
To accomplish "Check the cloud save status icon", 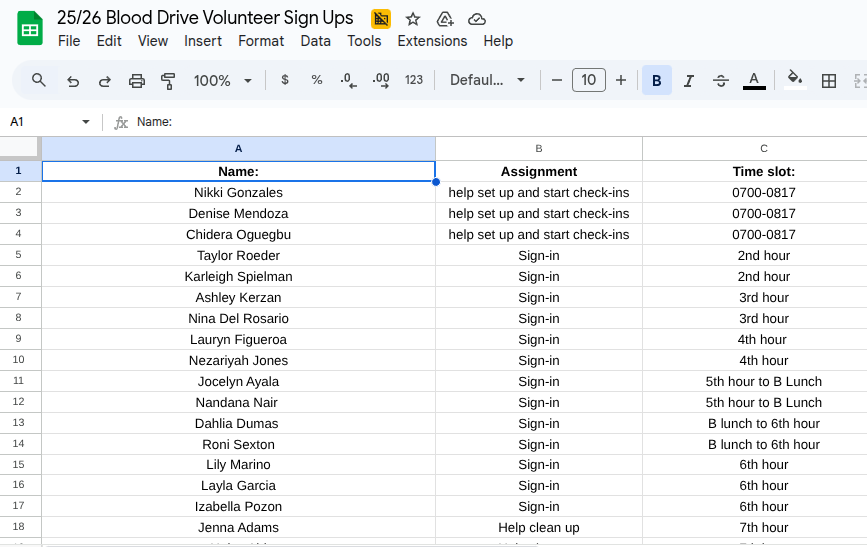I will click(x=477, y=19).
